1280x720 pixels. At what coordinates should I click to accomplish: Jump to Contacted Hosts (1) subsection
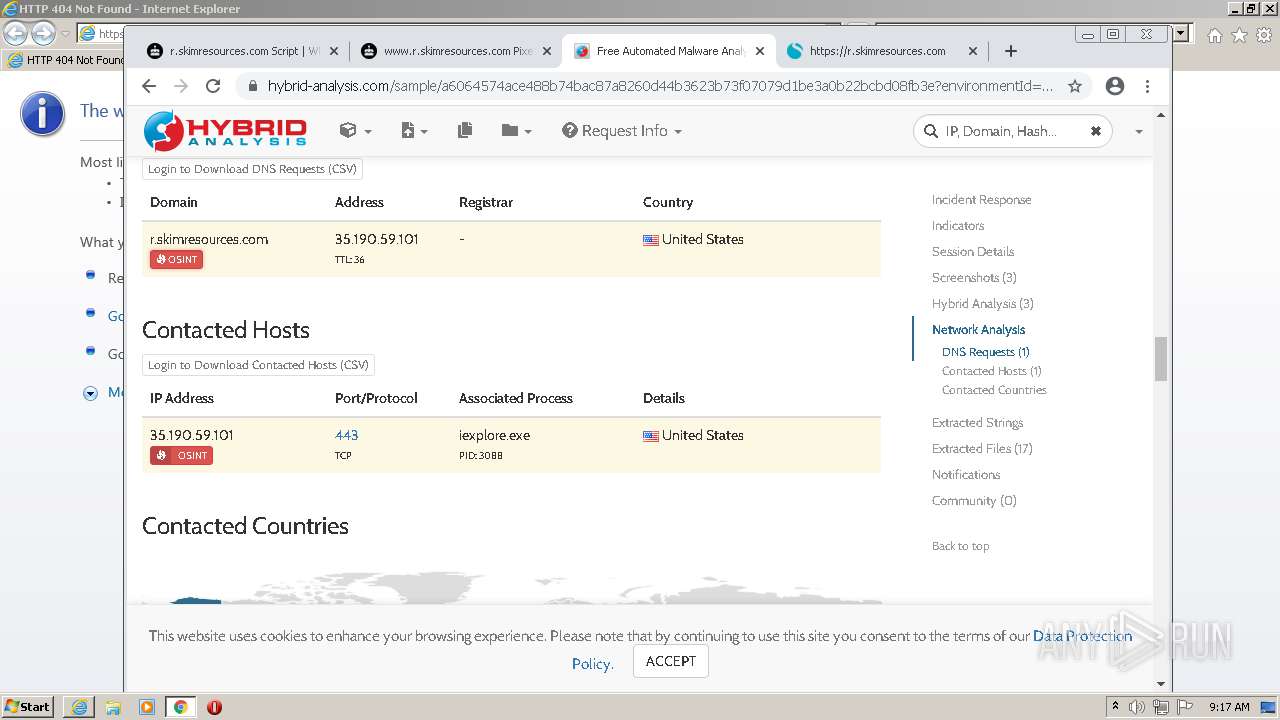(x=992, y=371)
